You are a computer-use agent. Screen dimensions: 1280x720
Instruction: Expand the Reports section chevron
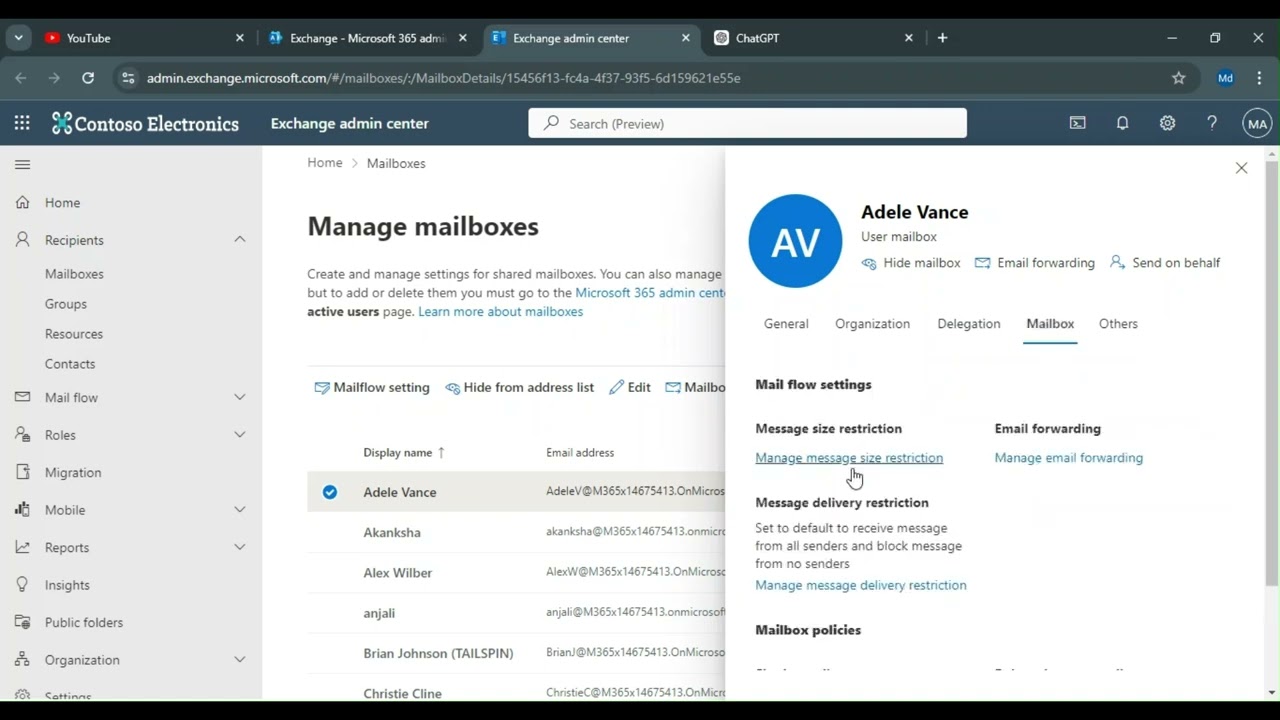point(240,547)
